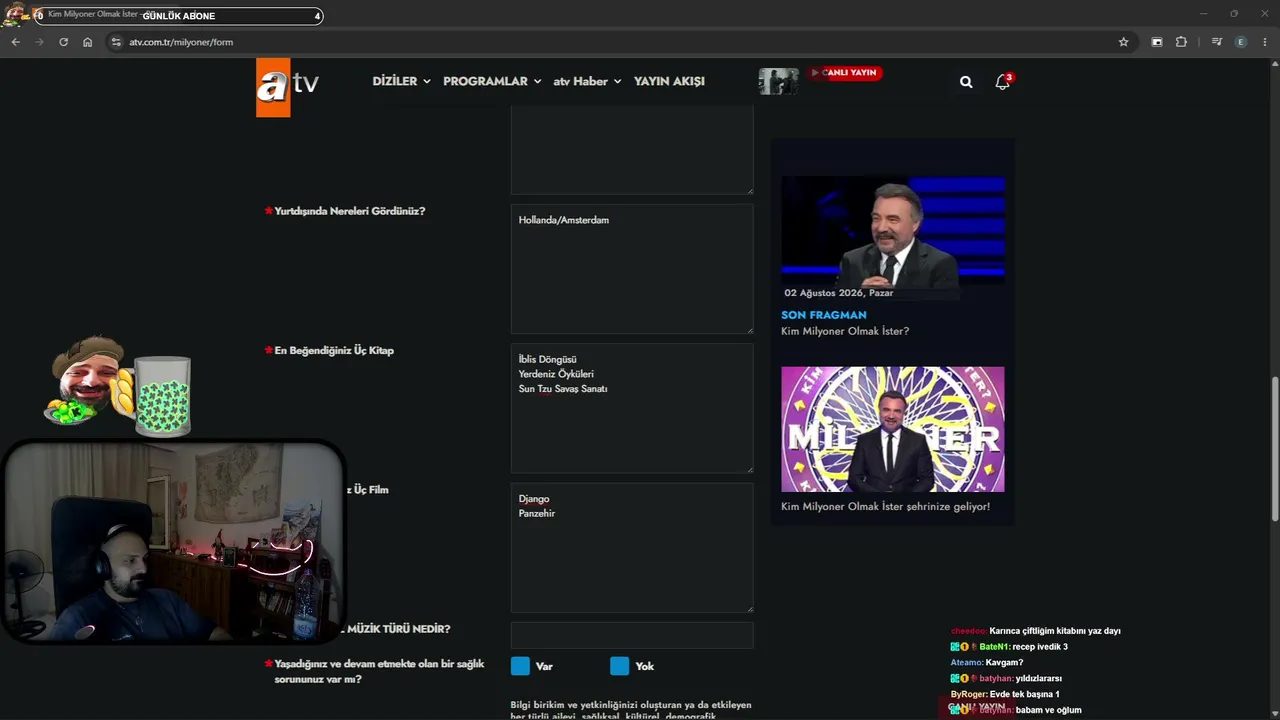Click the 'Yurtdışında Nereleri Gördünüz?' label
Screen dimensions: 1280x720
pos(350,211)
